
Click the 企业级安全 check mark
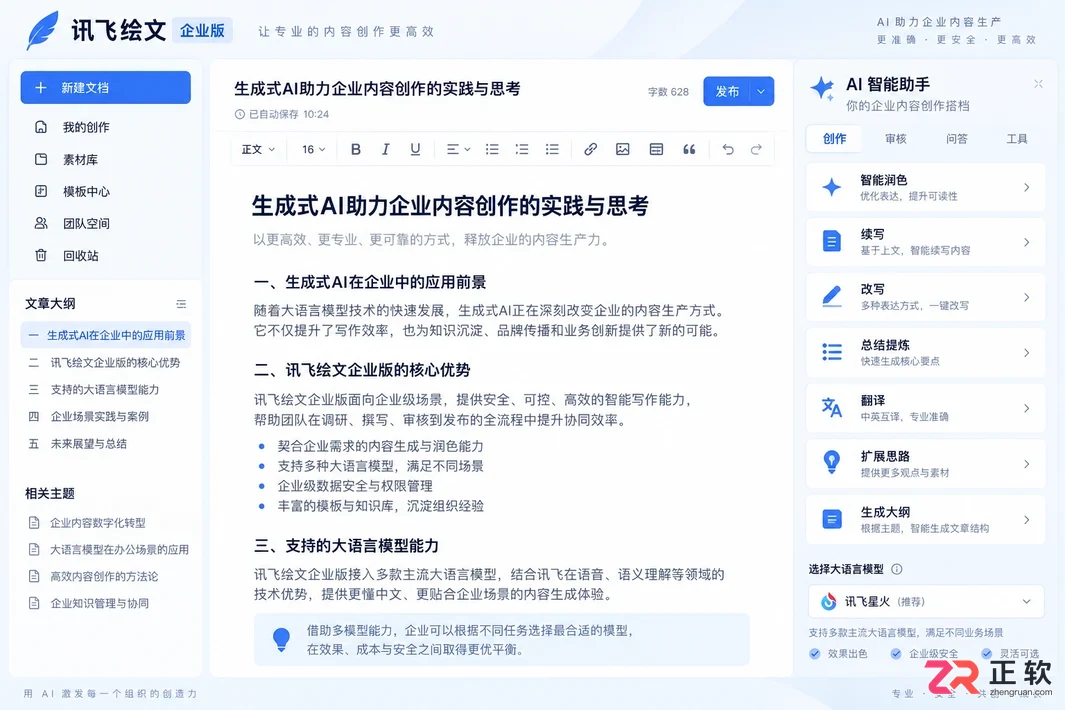pos(896,654)
